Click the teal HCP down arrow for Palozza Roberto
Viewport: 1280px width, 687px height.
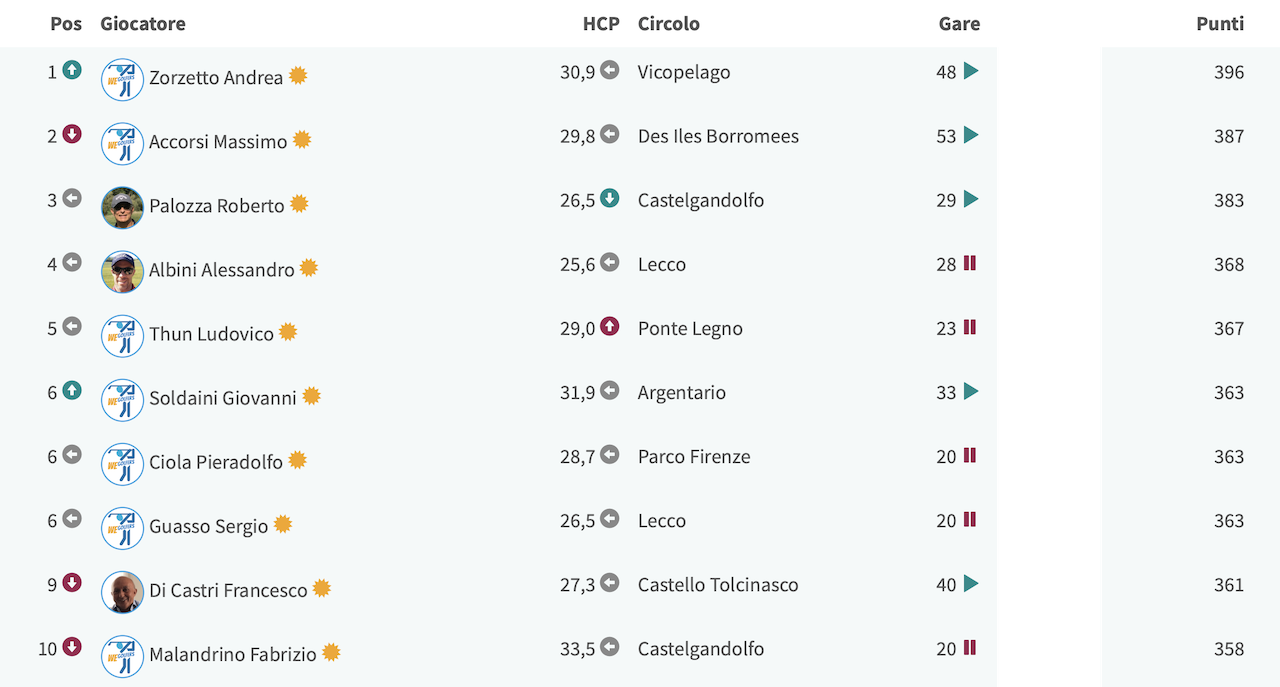coord(609,198)
